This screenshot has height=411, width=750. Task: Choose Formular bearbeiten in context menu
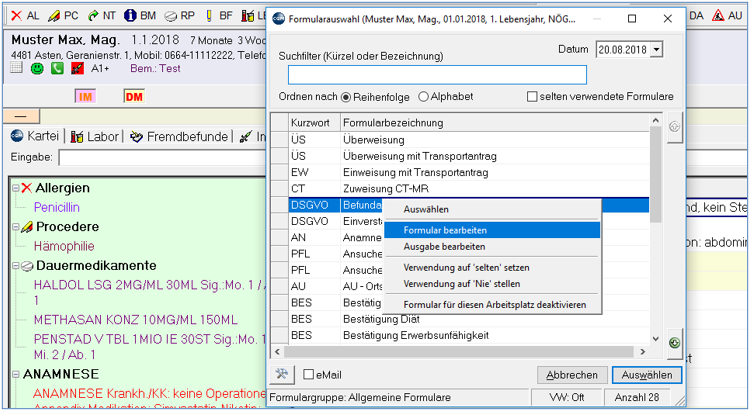(492, 230)
